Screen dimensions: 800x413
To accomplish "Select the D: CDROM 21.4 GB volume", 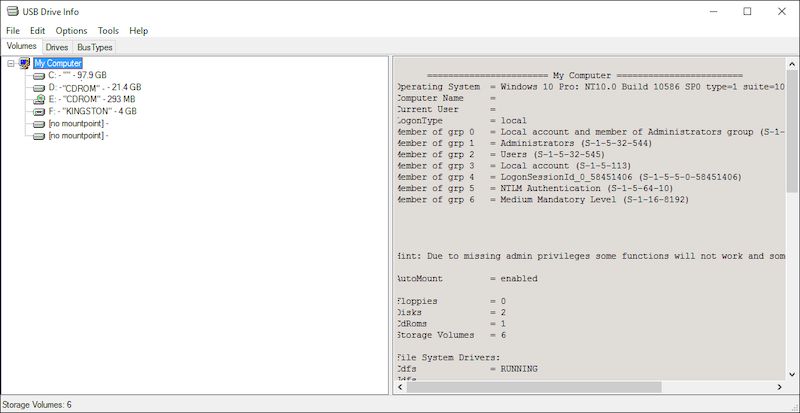I will point(94,87).
